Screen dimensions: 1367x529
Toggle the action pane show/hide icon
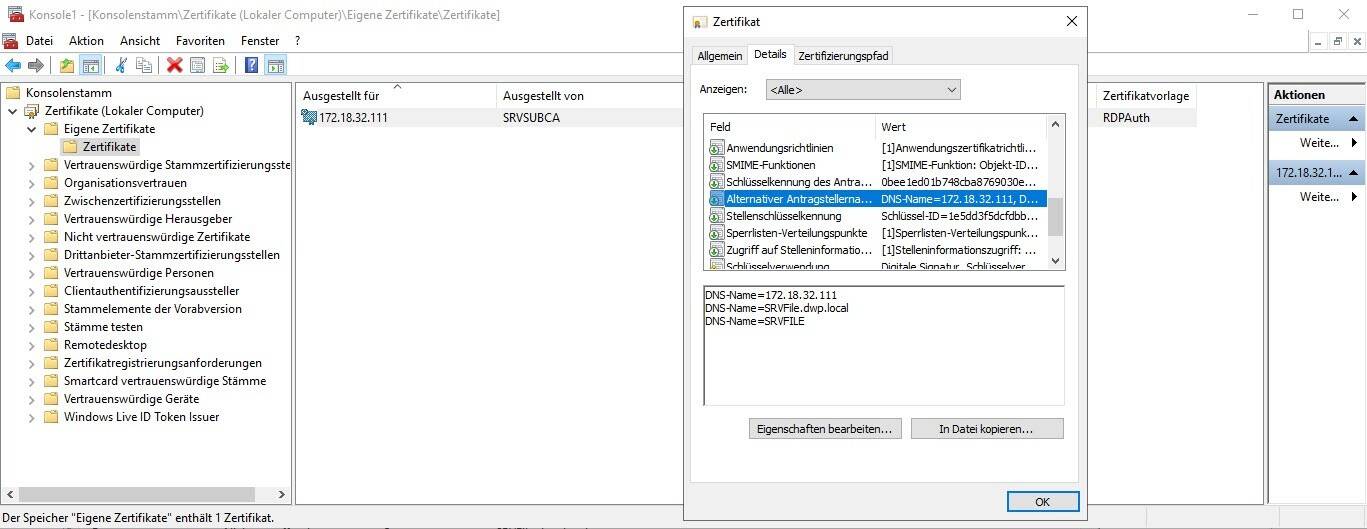tap(275, 65)
